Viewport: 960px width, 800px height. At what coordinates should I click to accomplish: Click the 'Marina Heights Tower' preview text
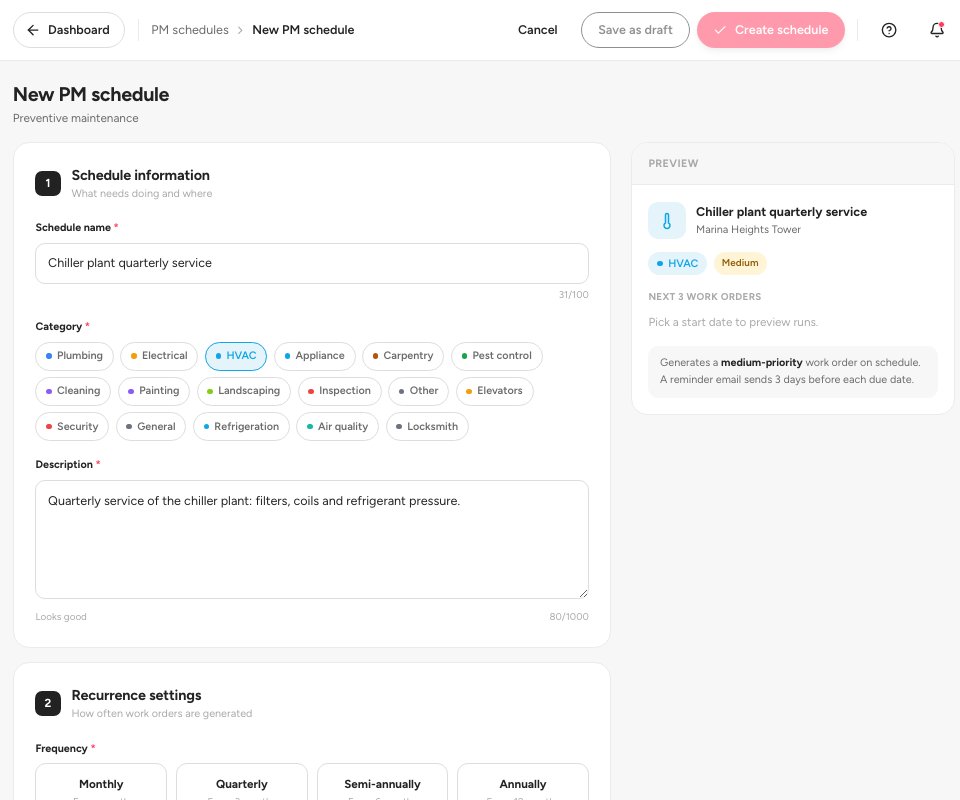(x=748, y=230)
